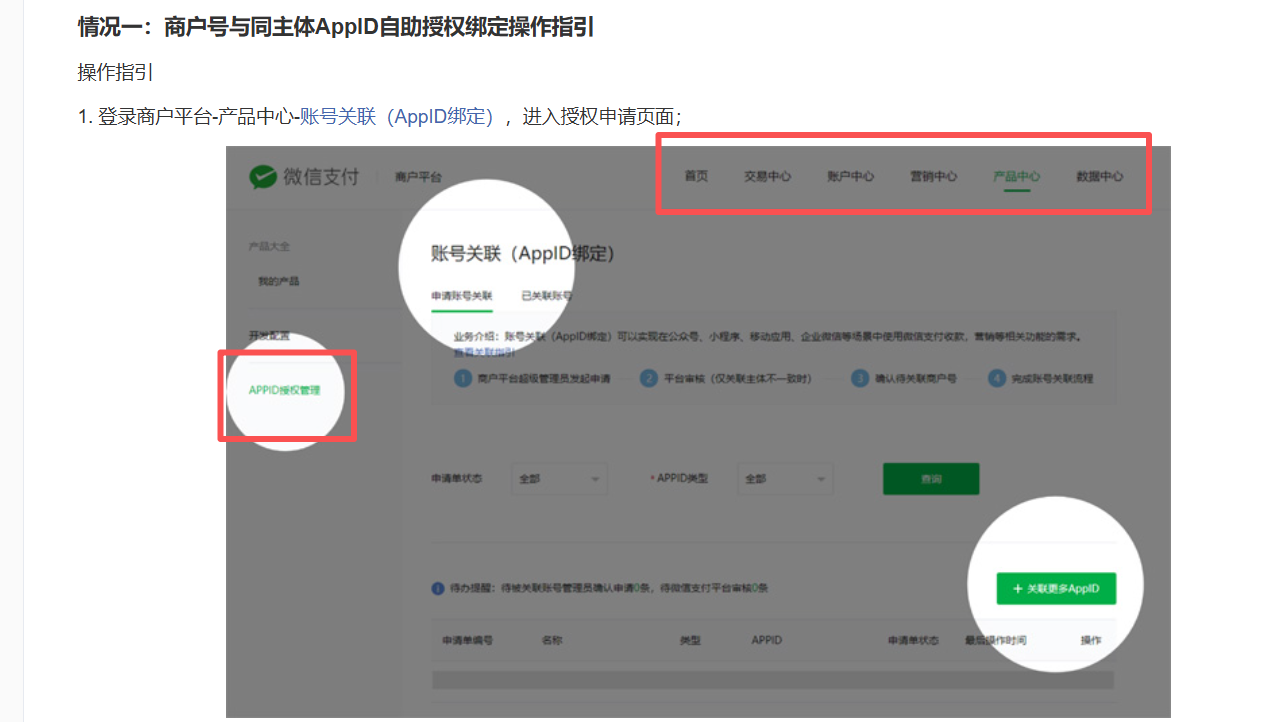Click step 4 circle beside 完成账号关联流程
The width and height of the screenshot is (1284, 722).
click(996, 379)
